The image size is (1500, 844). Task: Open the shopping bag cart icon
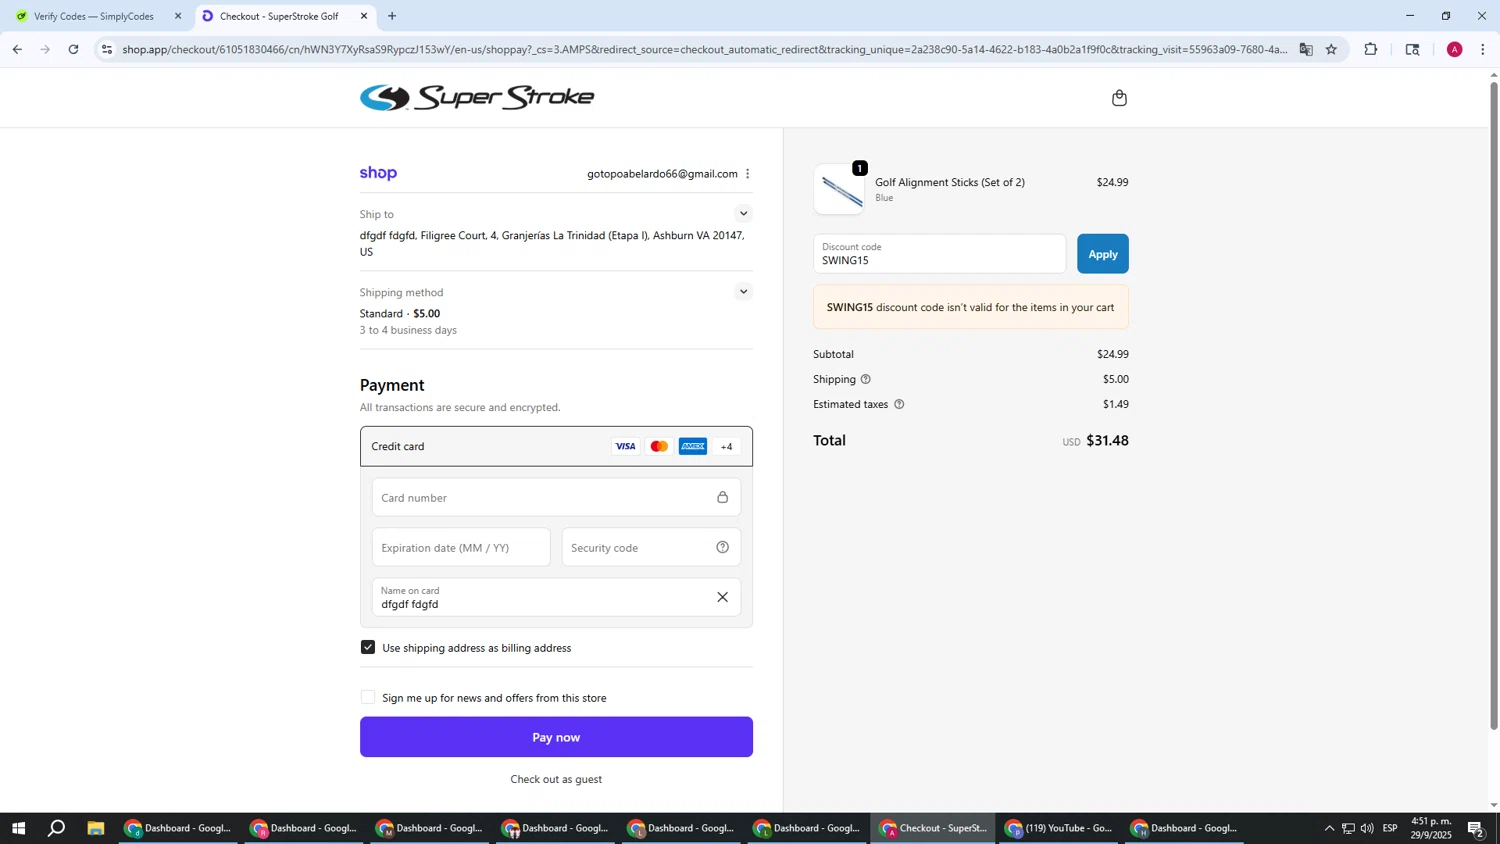(1119, 98)
